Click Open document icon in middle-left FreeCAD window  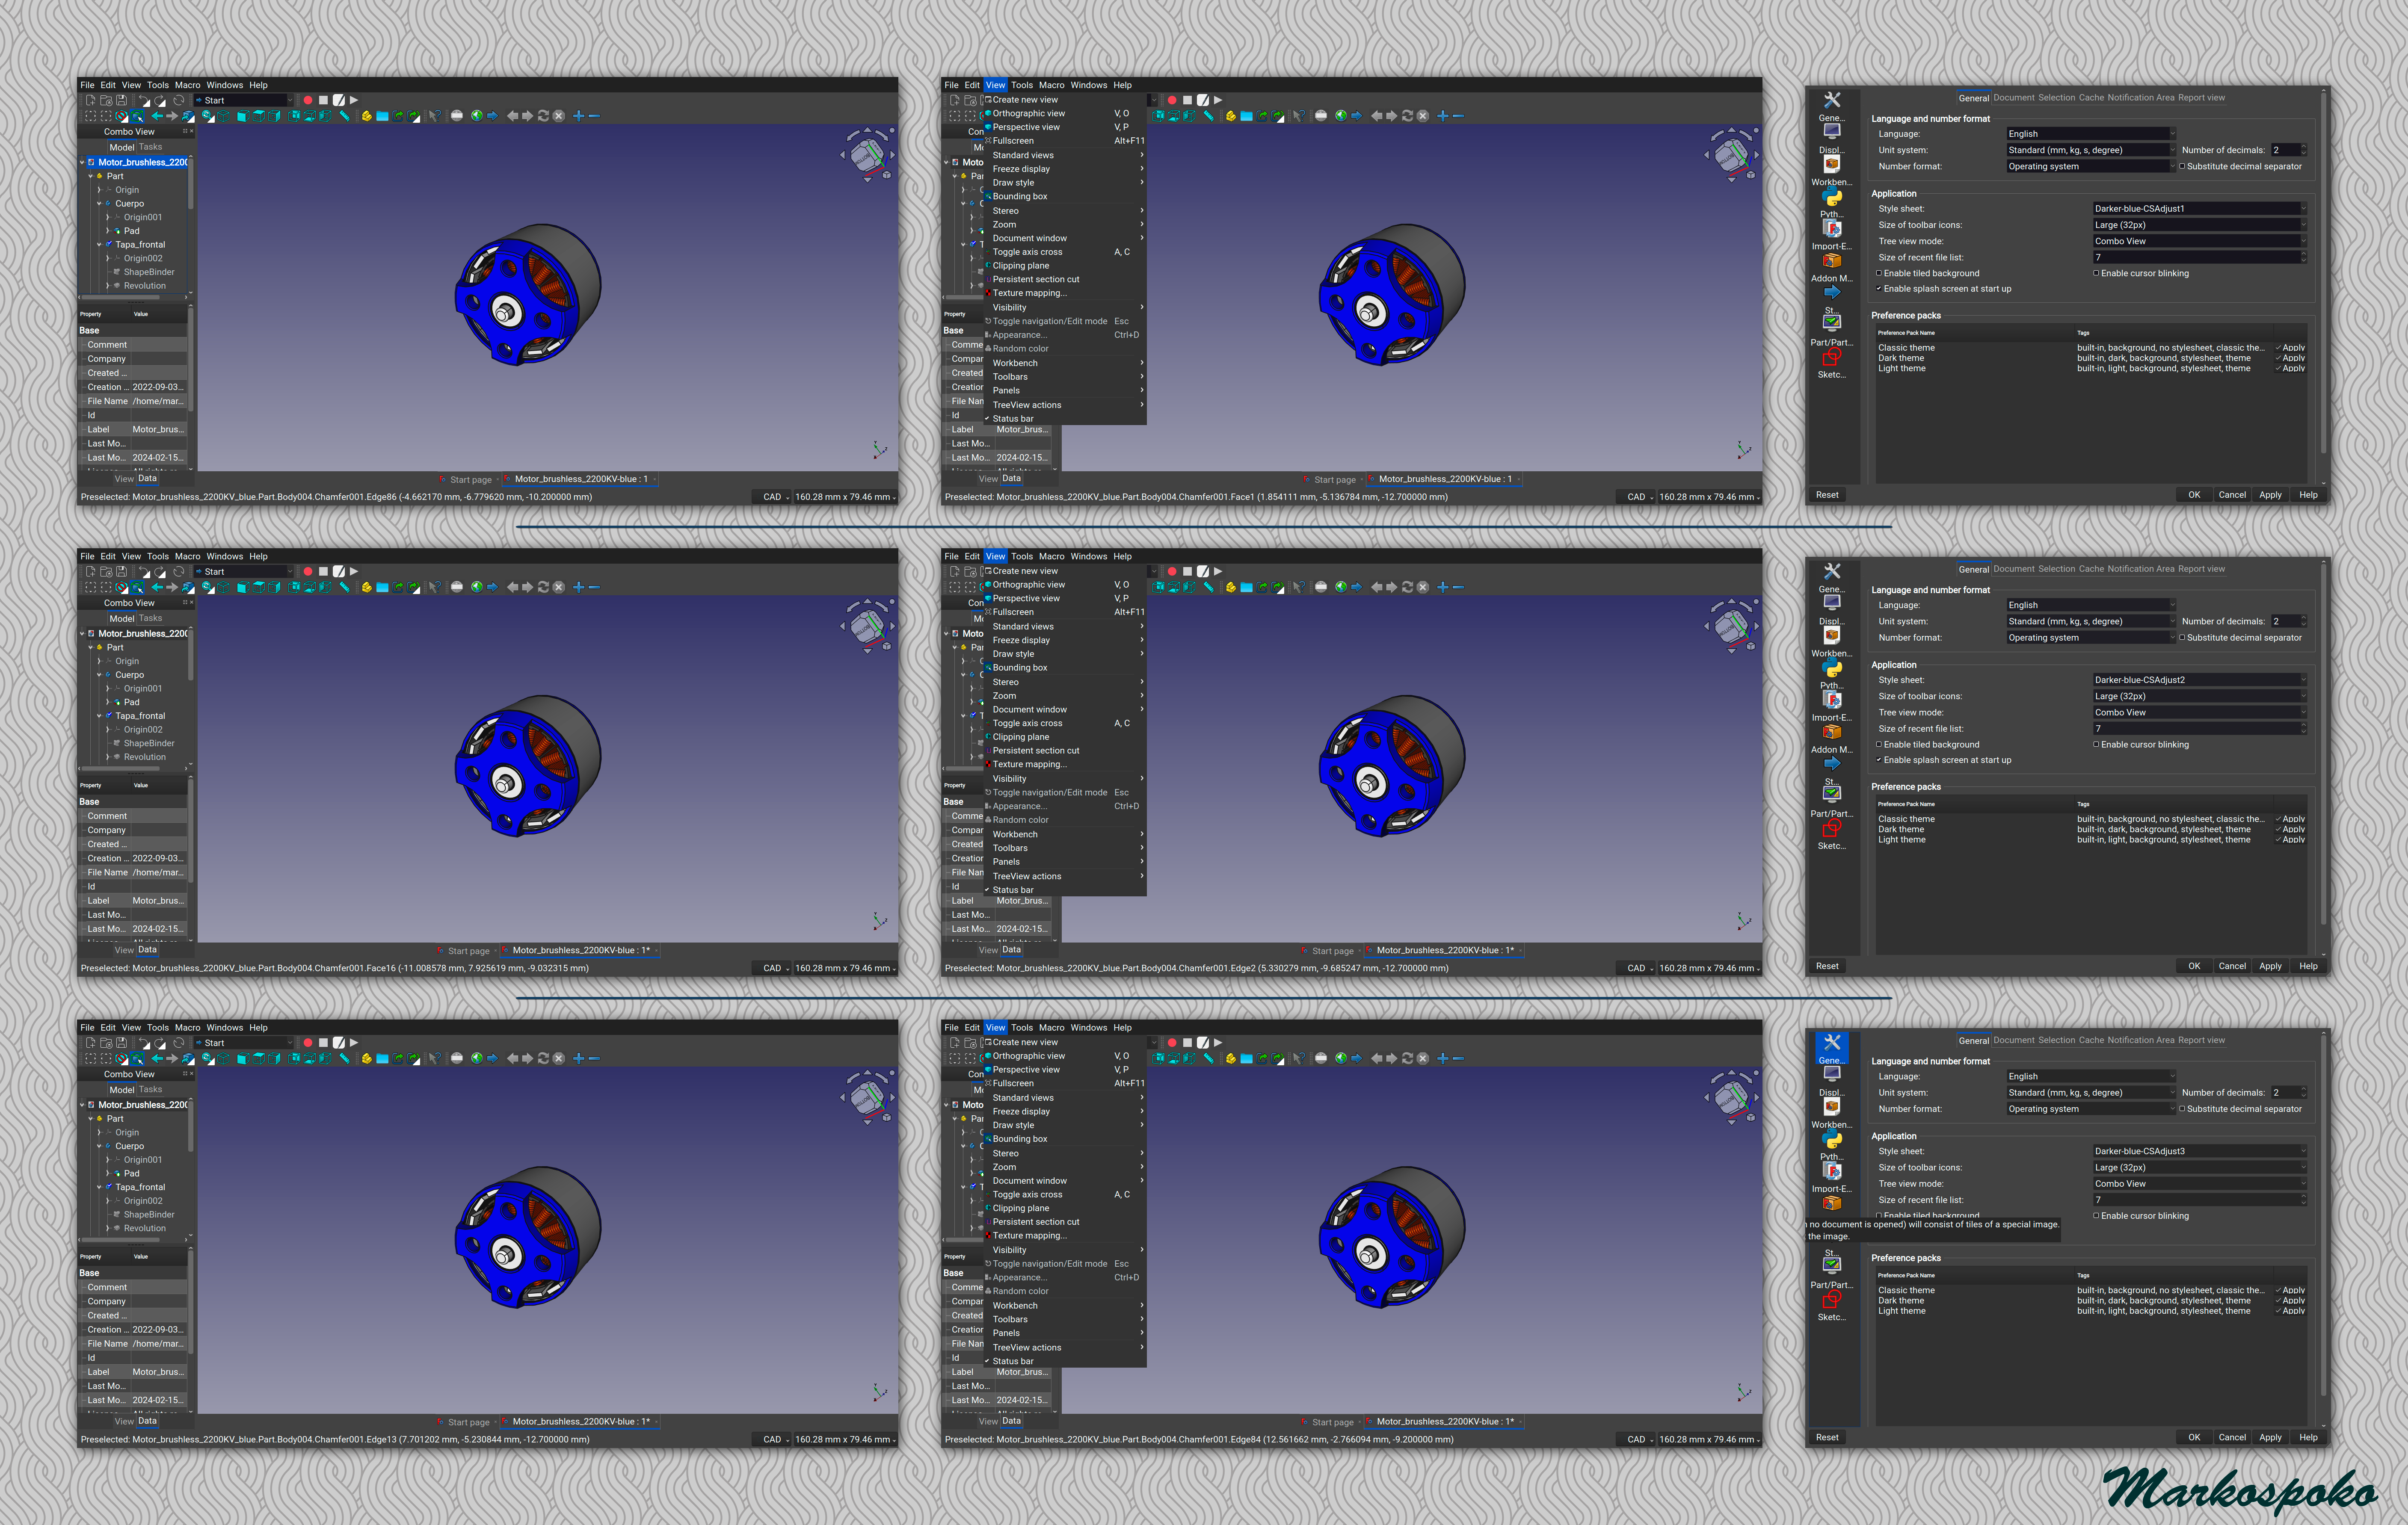point(107,572)
